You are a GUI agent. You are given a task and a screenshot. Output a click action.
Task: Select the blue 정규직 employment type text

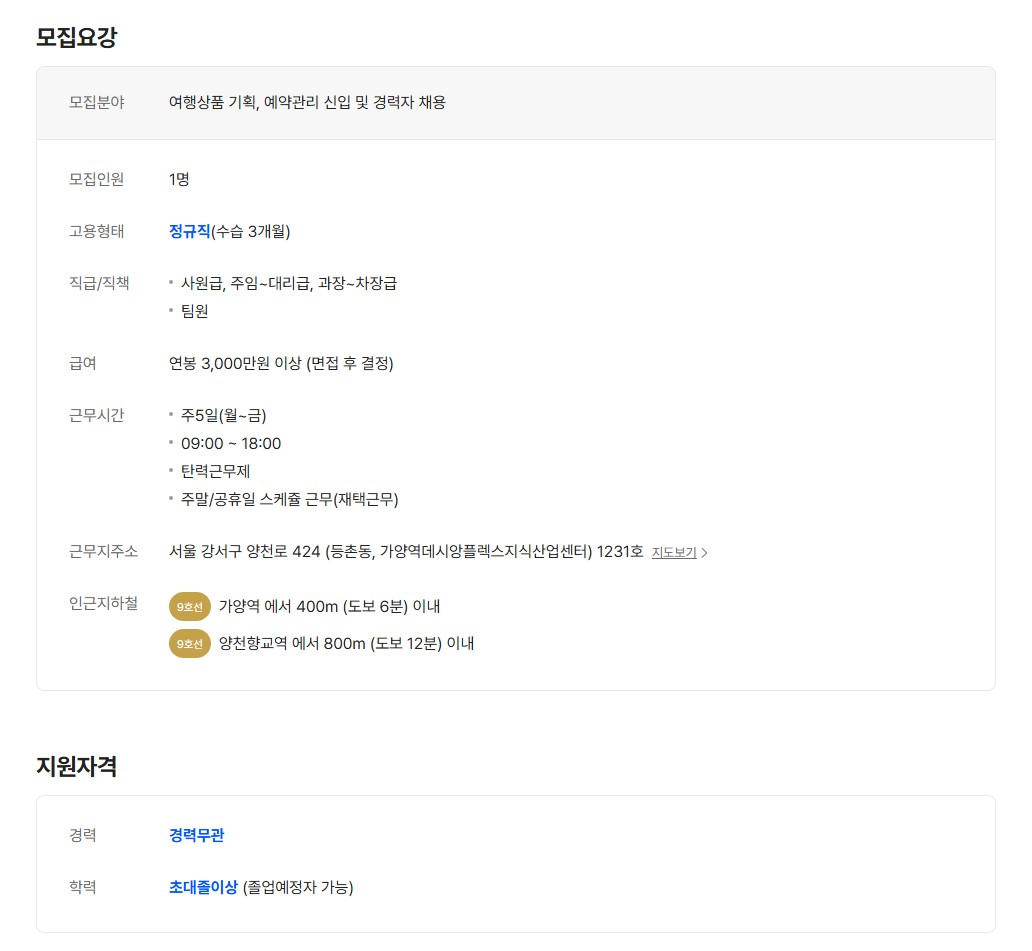tap(190, 231)
